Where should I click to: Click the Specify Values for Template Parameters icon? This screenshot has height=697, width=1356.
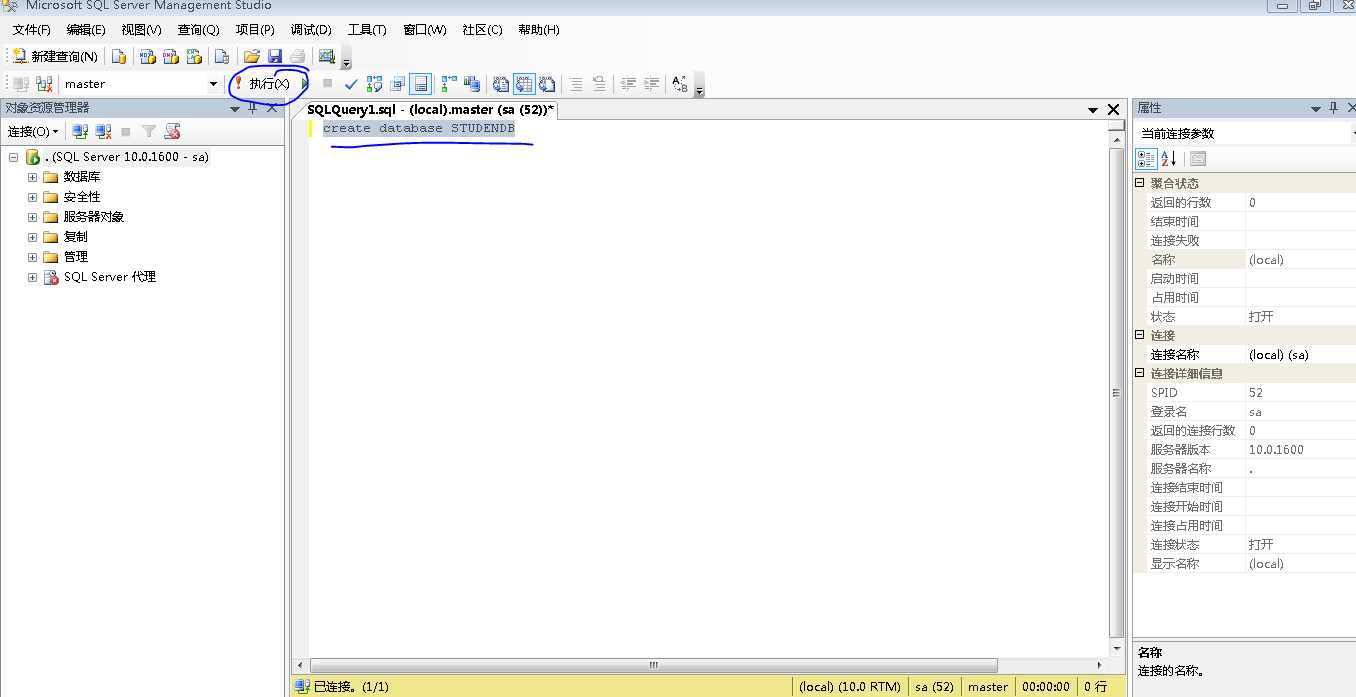[680, 84]
